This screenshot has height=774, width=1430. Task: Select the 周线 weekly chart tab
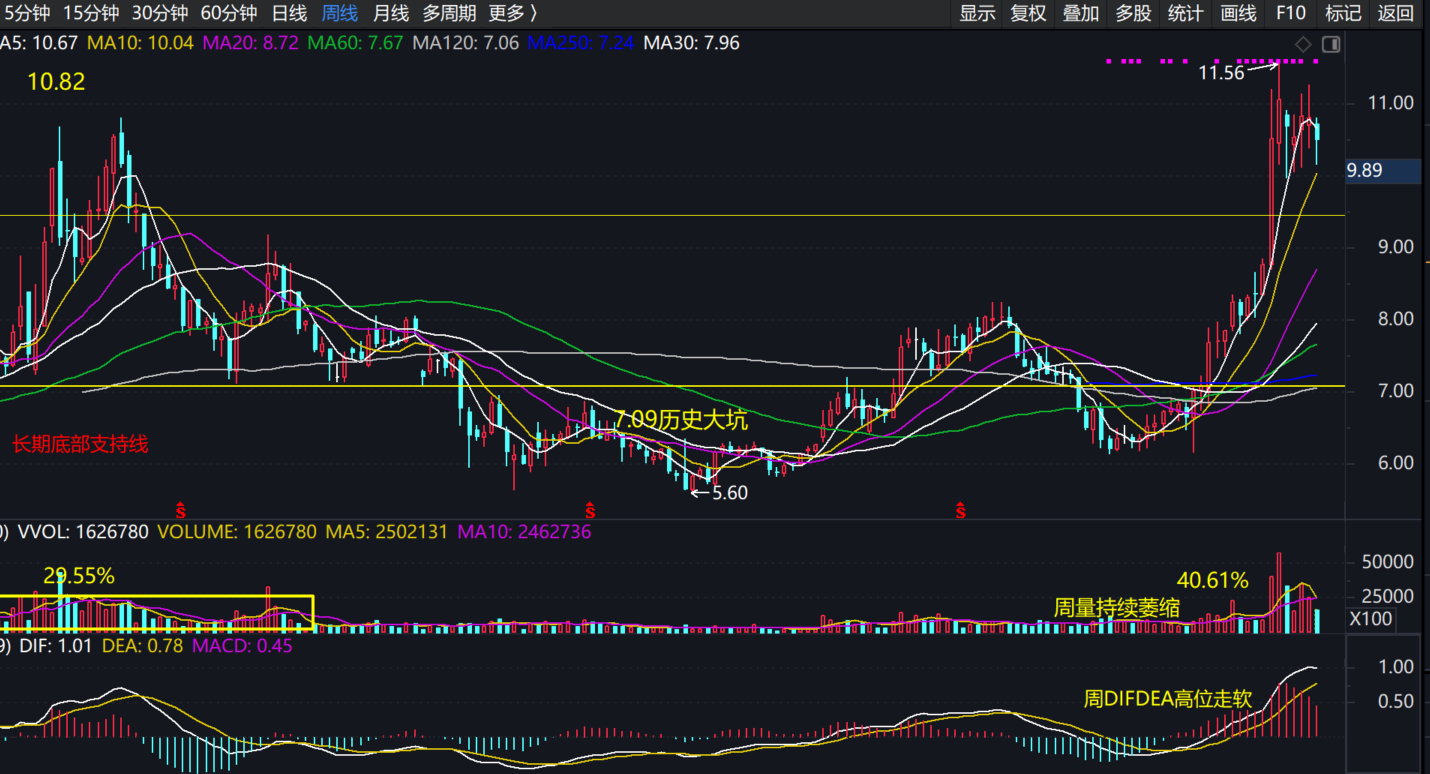(x=340, y=13)
